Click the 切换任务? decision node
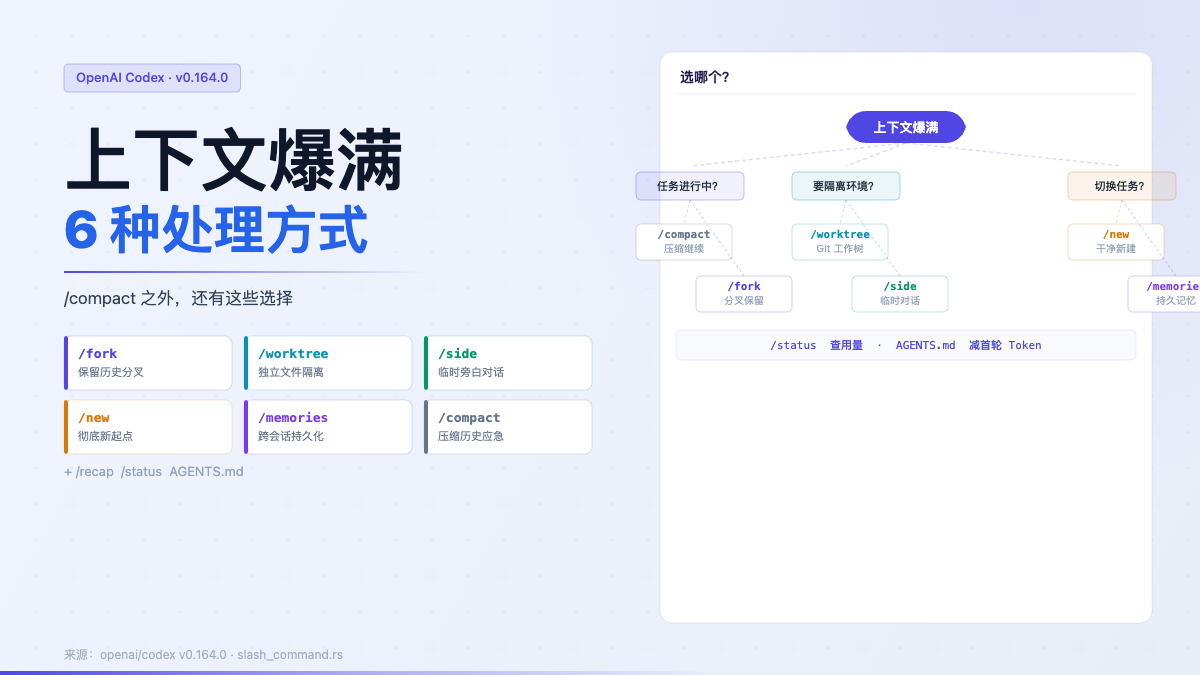 click(x=1122, y=186)
